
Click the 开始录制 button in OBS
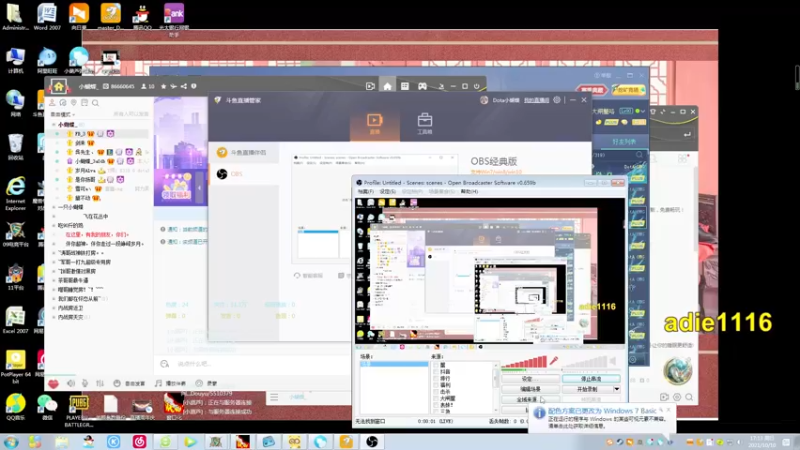point(587,389)
